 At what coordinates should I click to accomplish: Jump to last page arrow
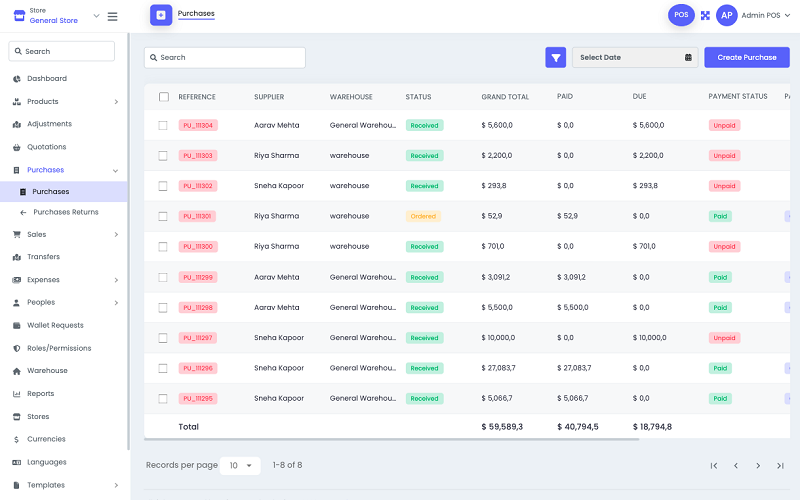point(780,466)
